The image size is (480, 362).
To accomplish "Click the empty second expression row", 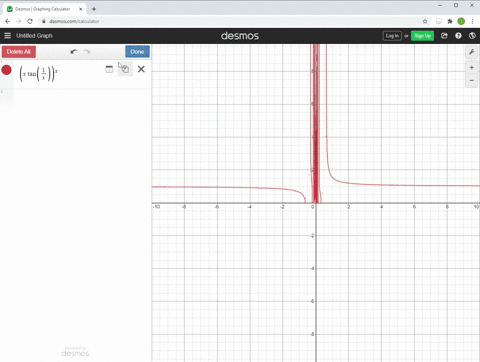I will pos(76,97).
